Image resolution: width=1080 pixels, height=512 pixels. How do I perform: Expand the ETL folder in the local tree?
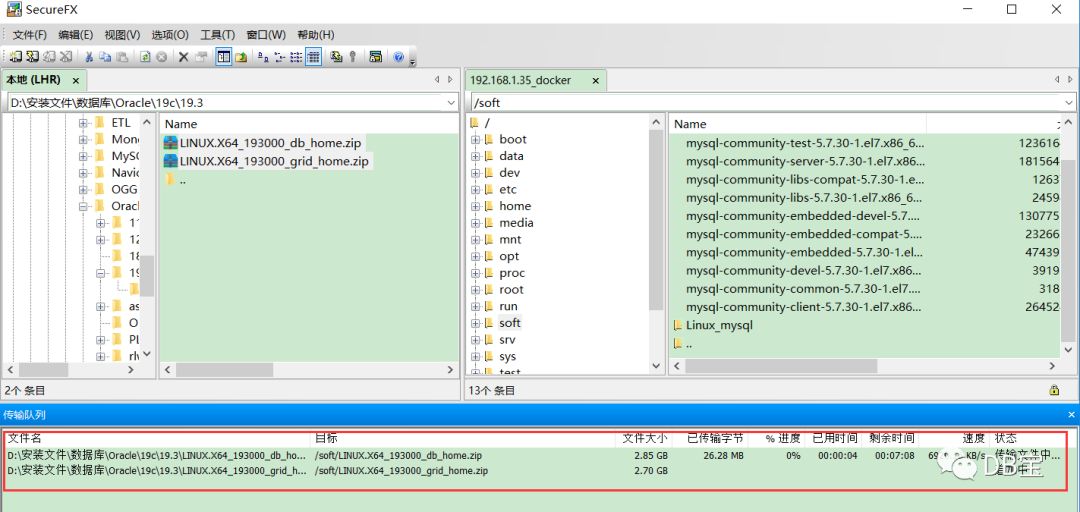84,123
